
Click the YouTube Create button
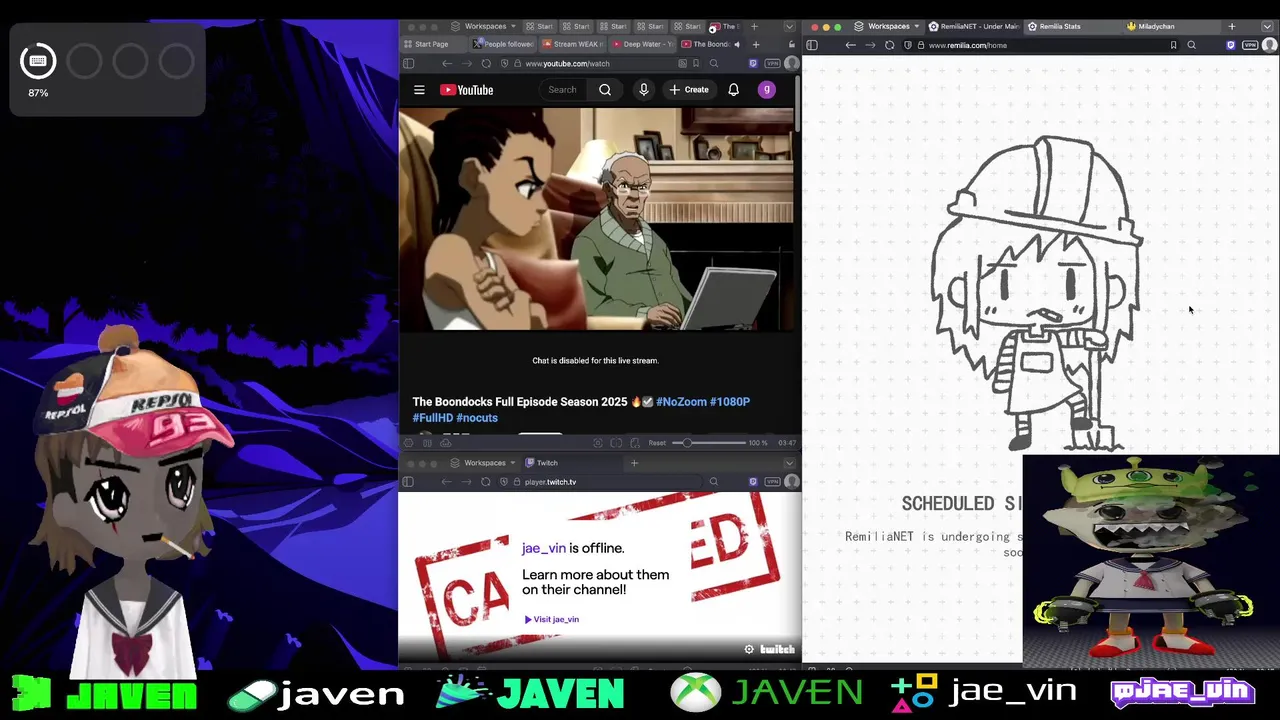(x=690, y=90)
